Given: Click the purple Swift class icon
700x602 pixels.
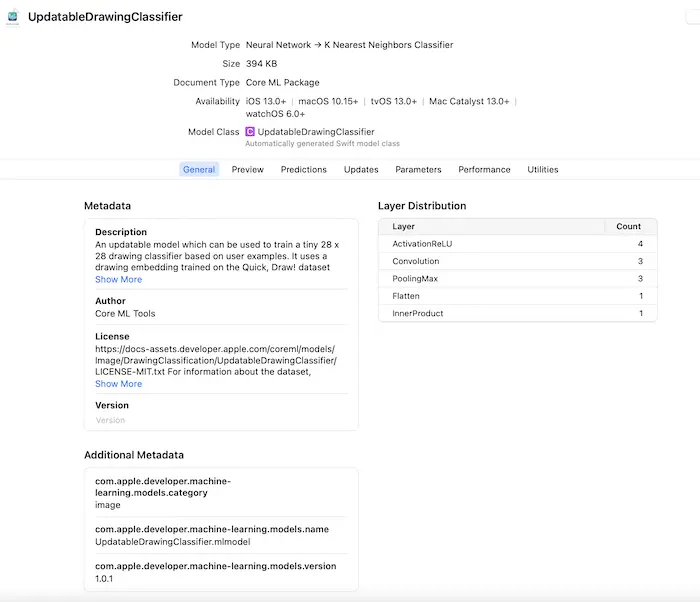Looking at the screenshot, I should 250,132.
